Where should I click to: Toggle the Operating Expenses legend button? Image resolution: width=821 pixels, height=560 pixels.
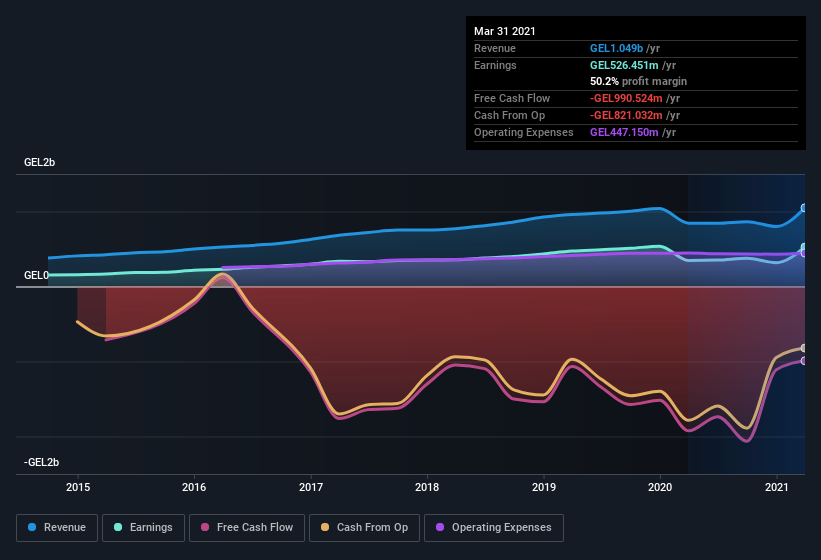[493, 527]
